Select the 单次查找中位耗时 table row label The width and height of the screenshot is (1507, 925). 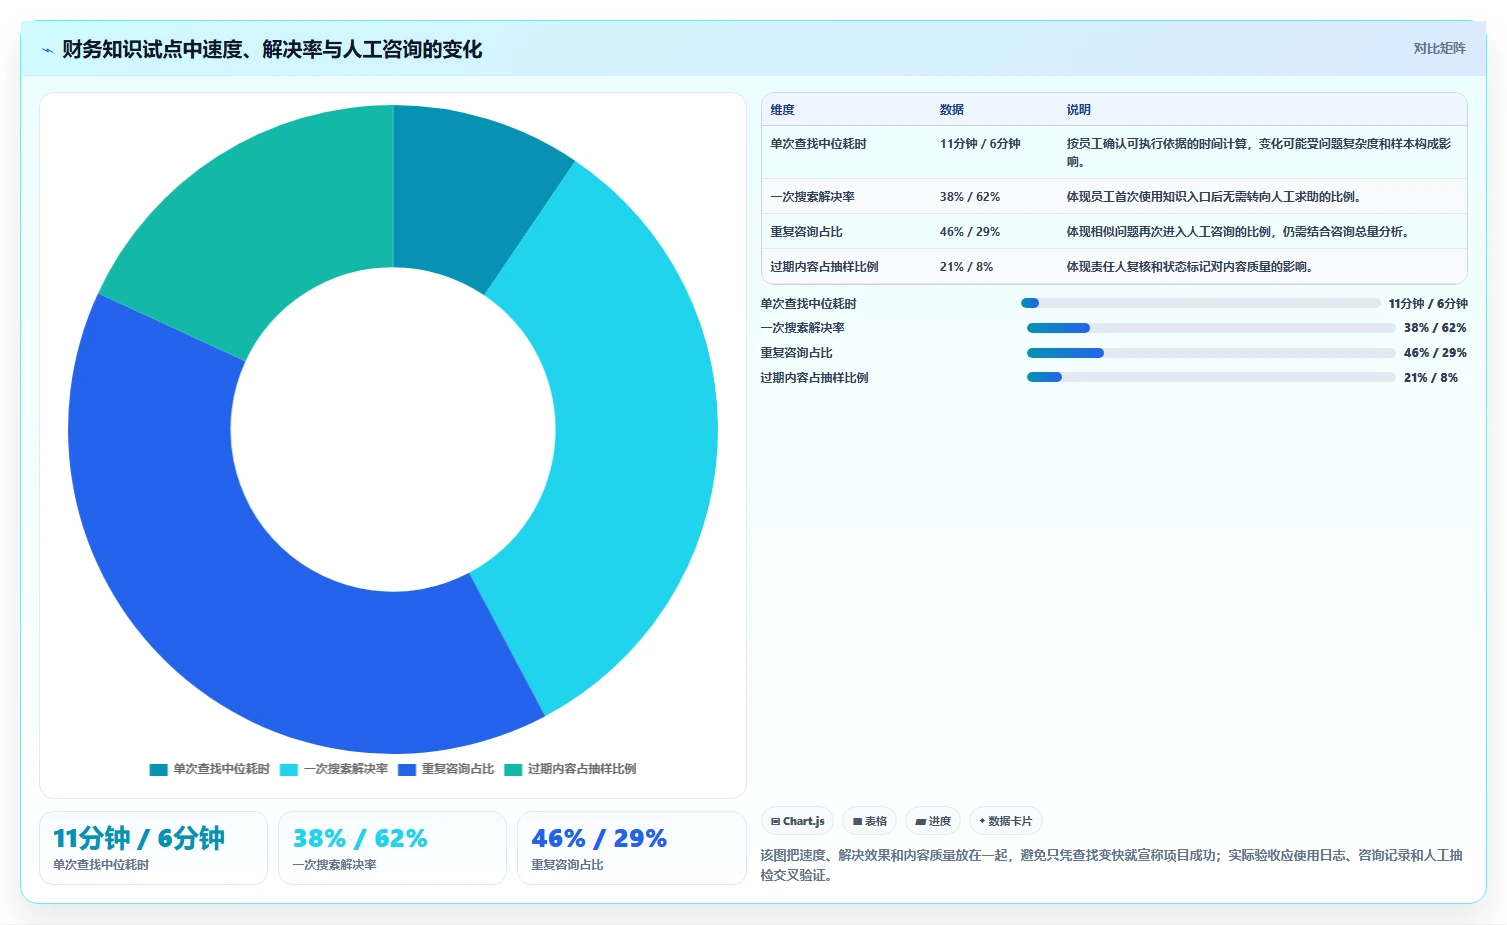click(818, 144)
